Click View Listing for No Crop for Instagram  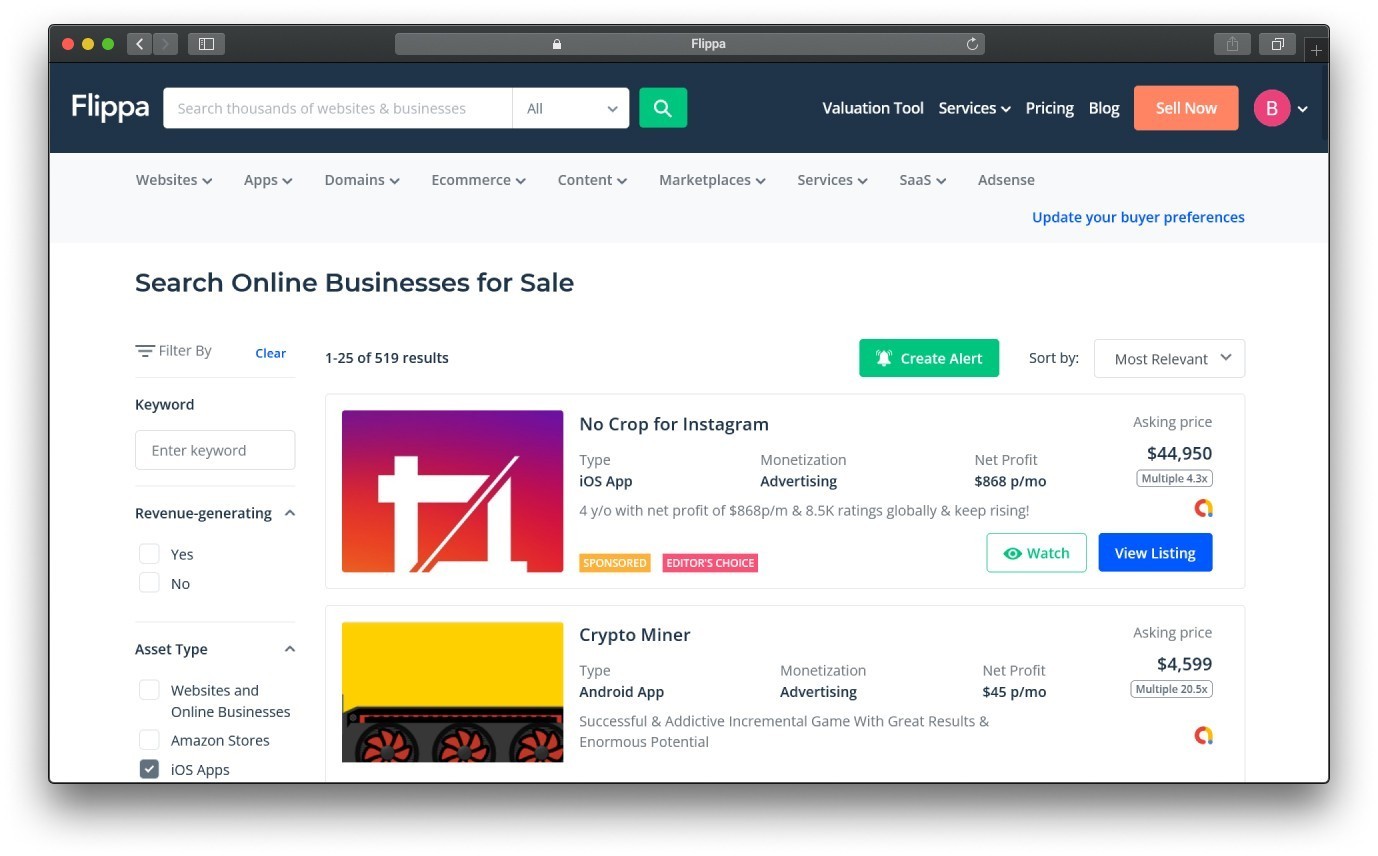point(1155,553)
